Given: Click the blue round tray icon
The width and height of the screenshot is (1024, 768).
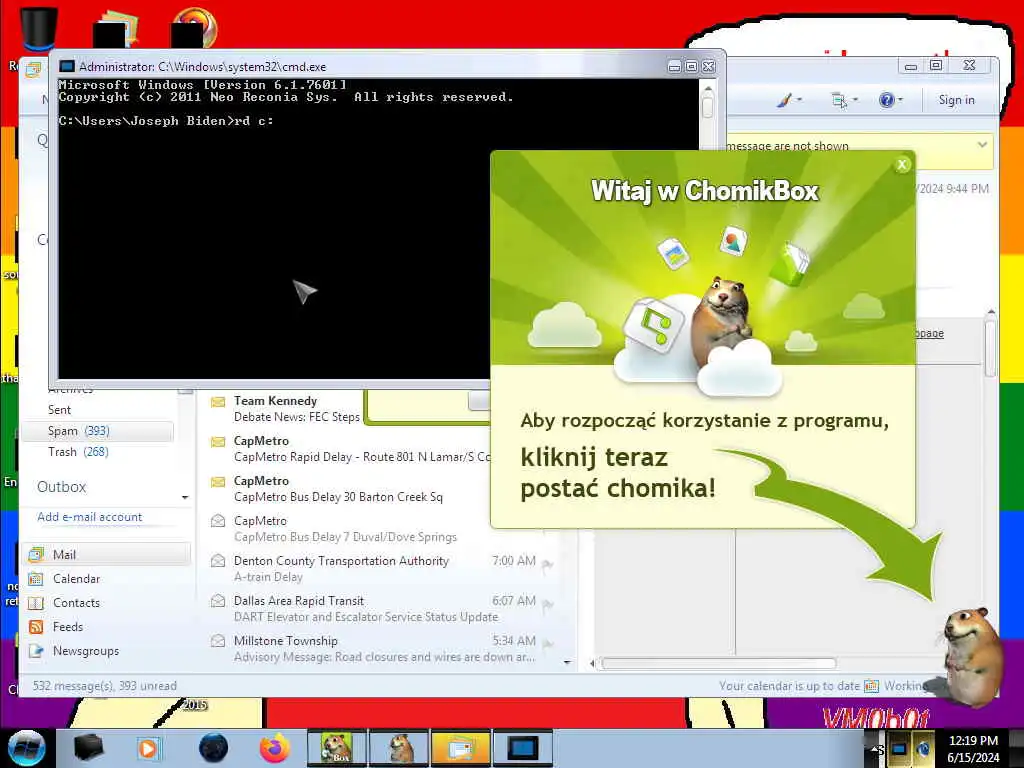Looking at the screenshot, I should coord(923,748).
